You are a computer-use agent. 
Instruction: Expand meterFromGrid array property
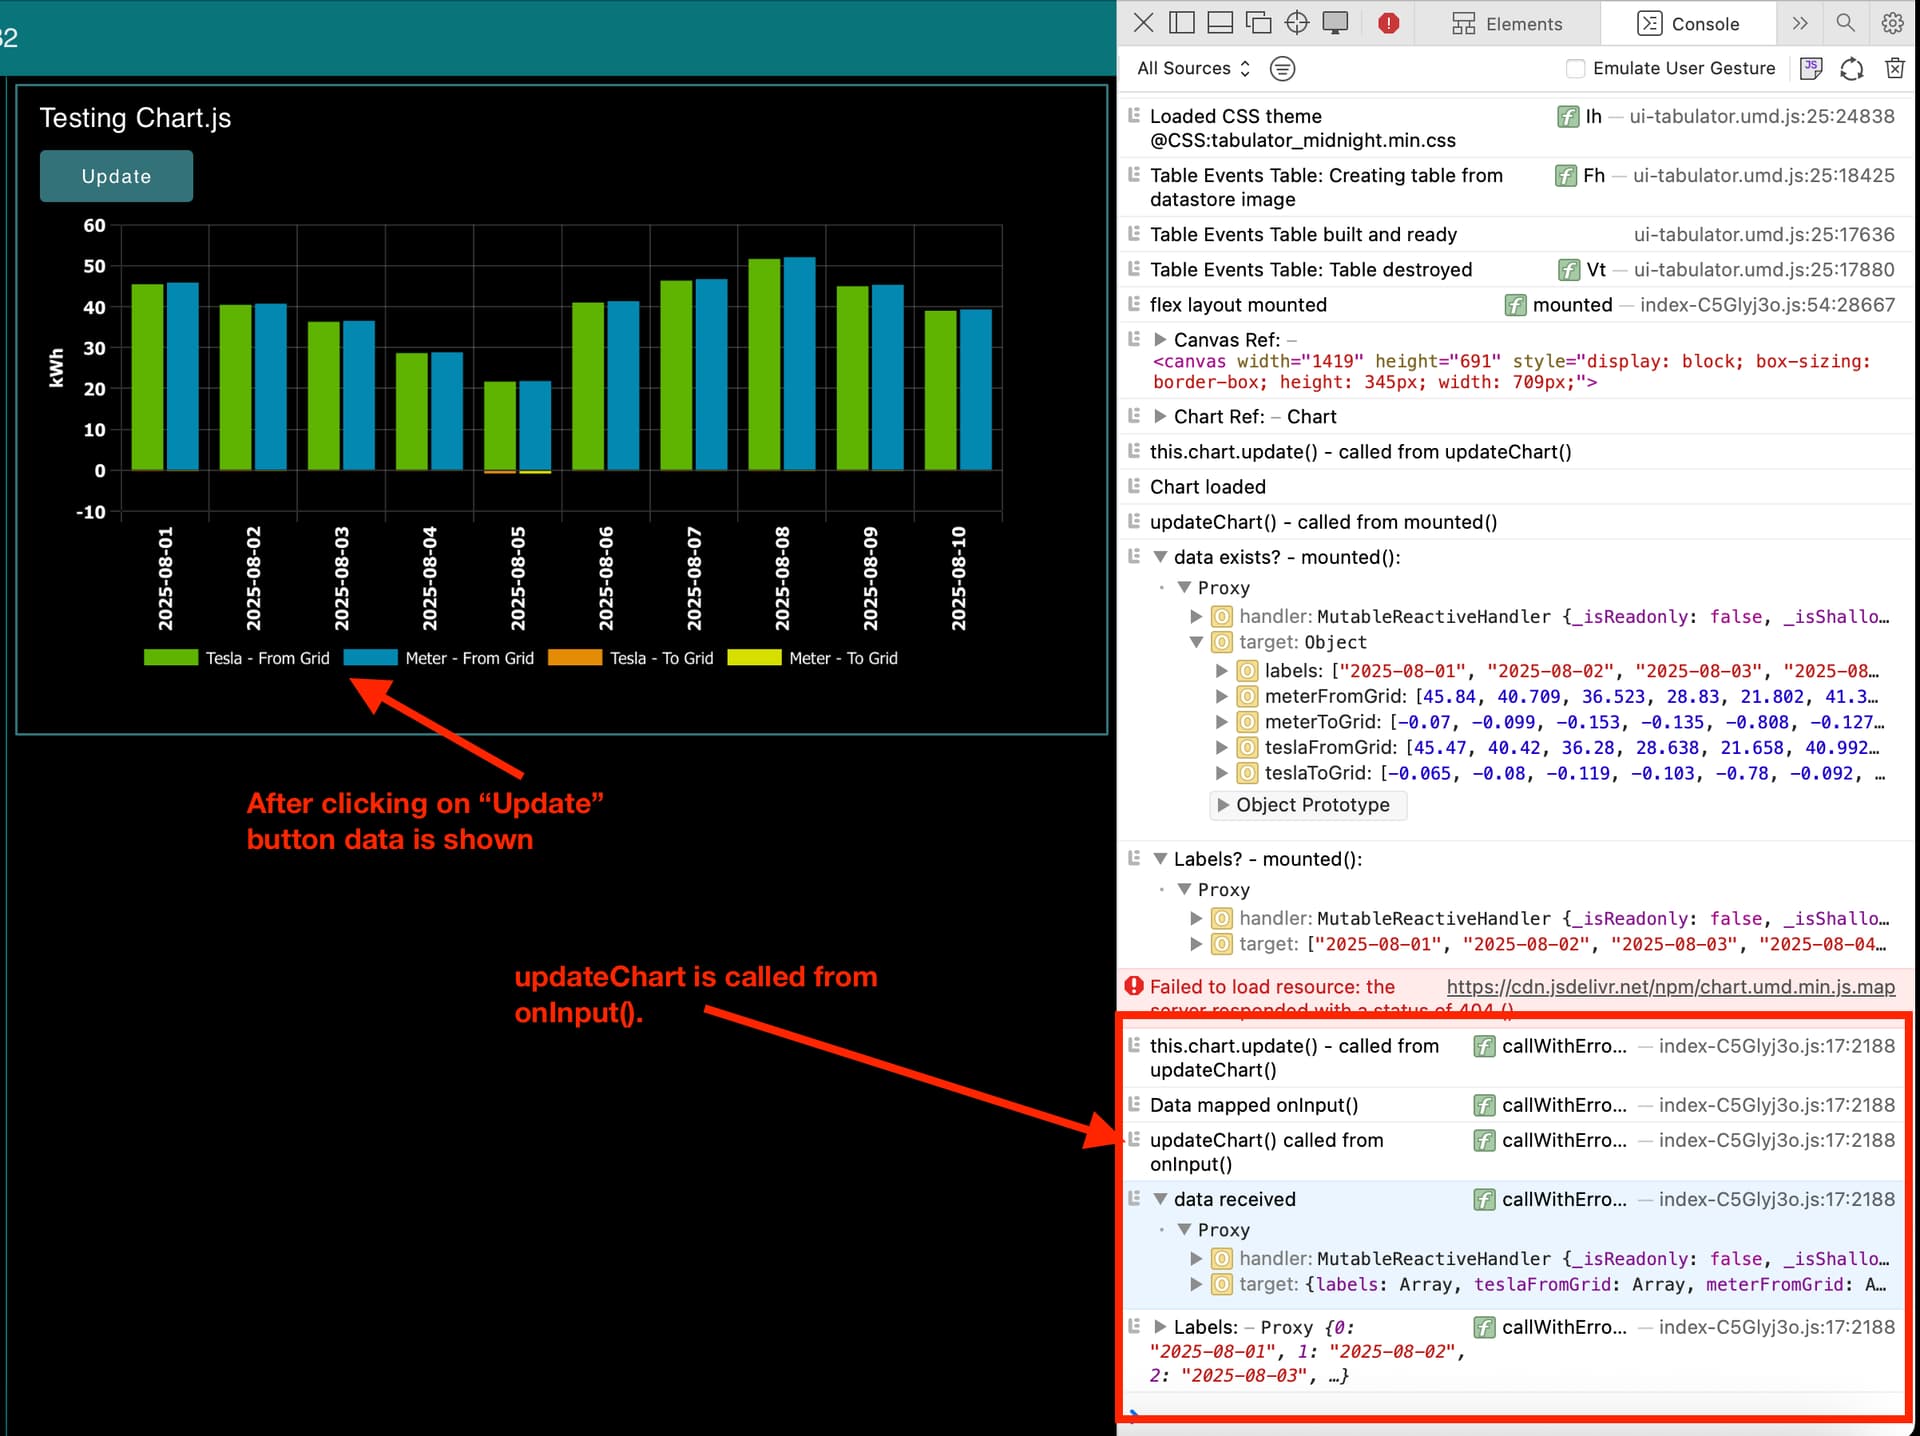coord(1221,696)
